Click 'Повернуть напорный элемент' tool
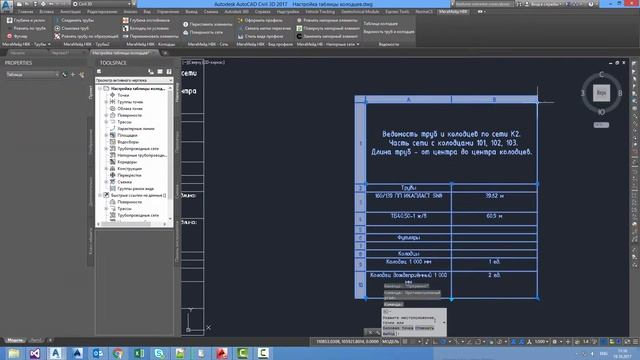Viewport: 640px width, 360px height. (328, 28)
